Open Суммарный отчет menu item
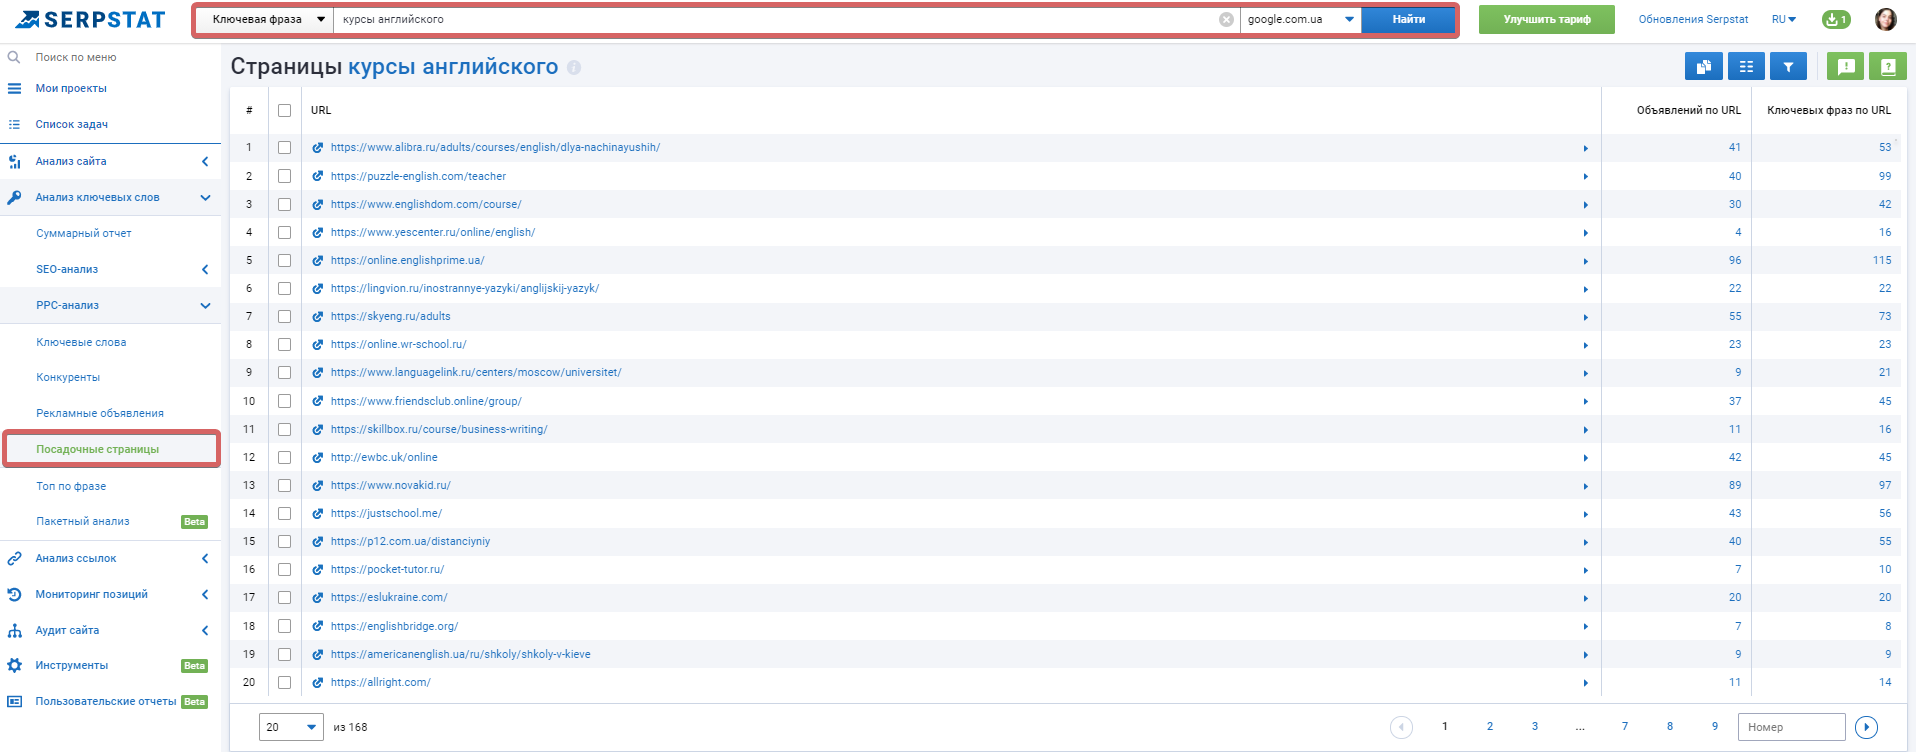This screenshot has height=752, width=1916. pos(84,233)
